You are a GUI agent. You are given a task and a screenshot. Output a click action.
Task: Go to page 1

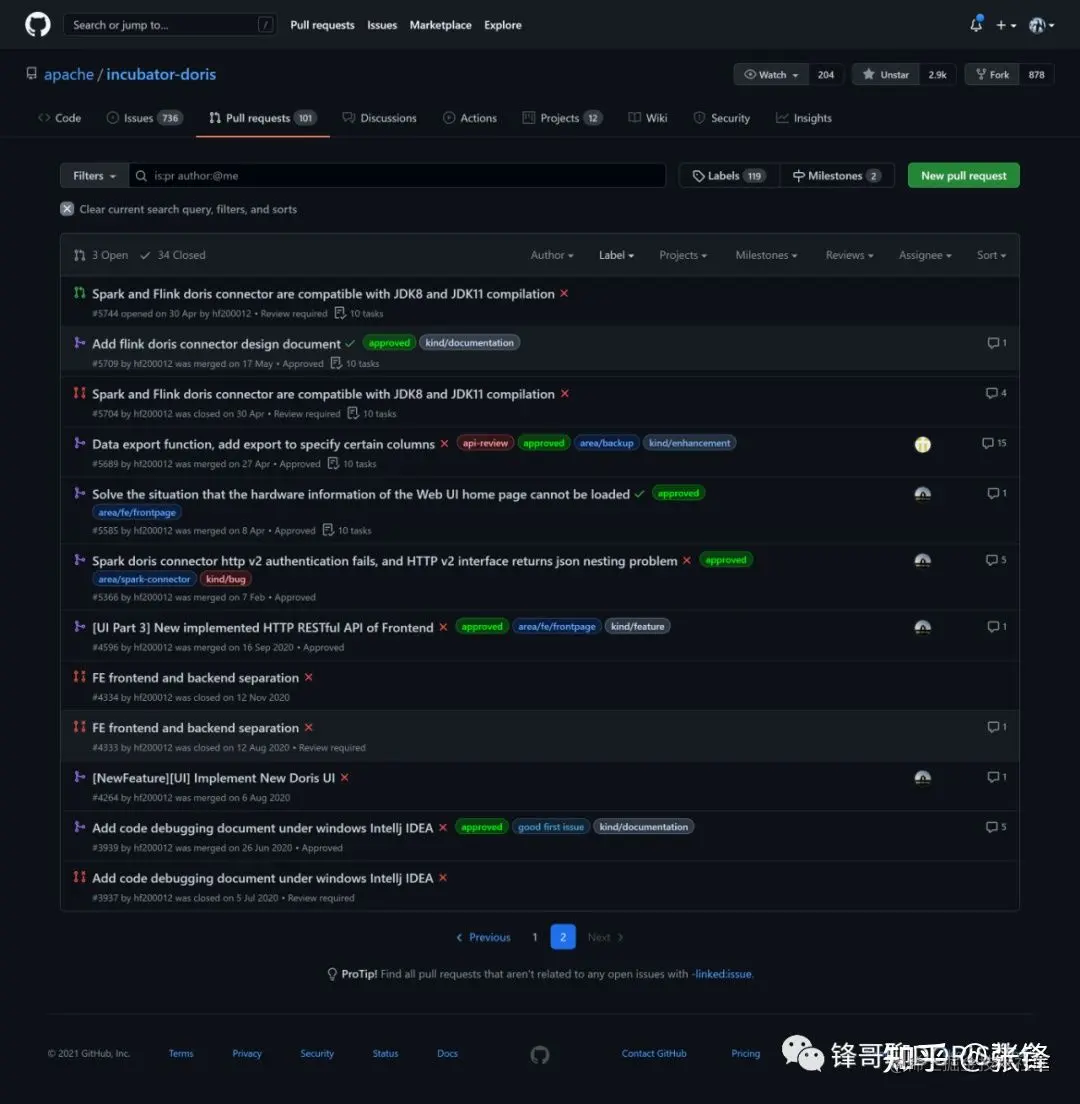[x=535, y=937]
